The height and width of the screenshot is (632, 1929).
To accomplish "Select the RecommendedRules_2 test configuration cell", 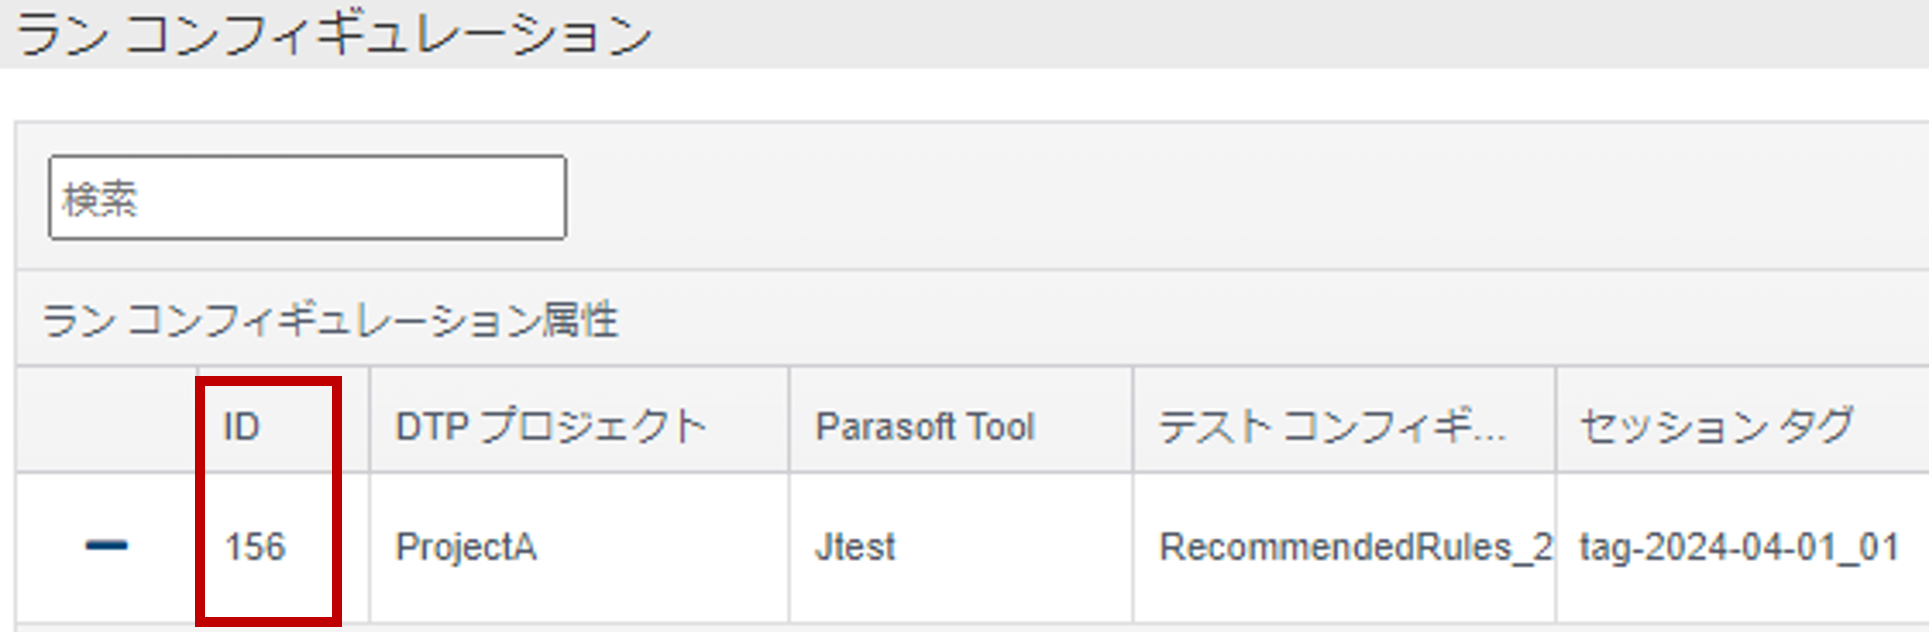I will coord(1354,547).
